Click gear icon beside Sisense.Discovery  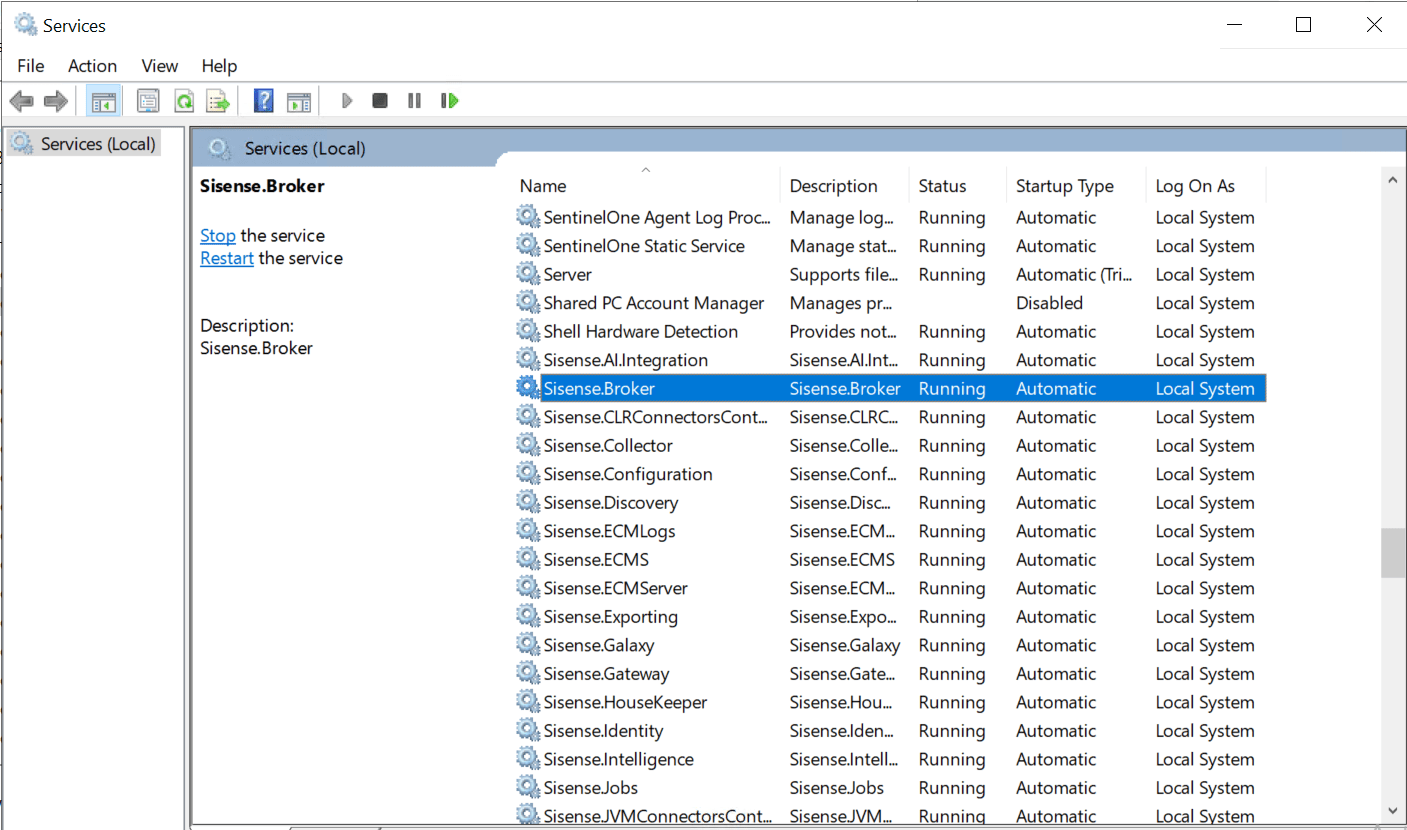527,502
